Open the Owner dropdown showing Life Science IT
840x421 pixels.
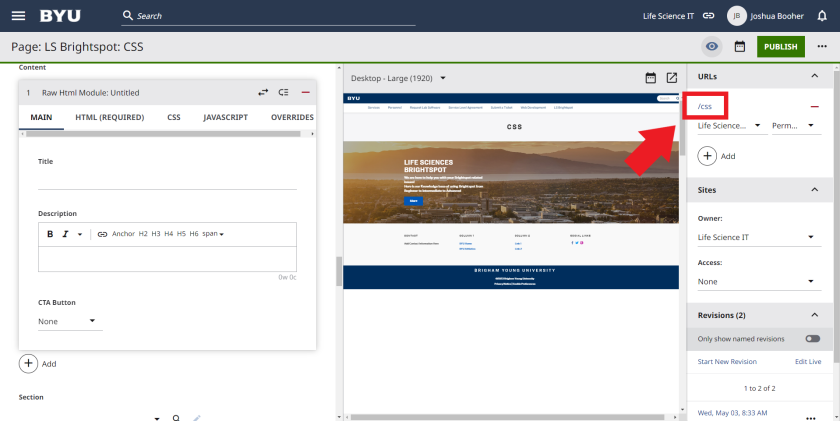[x=759, y=237]
